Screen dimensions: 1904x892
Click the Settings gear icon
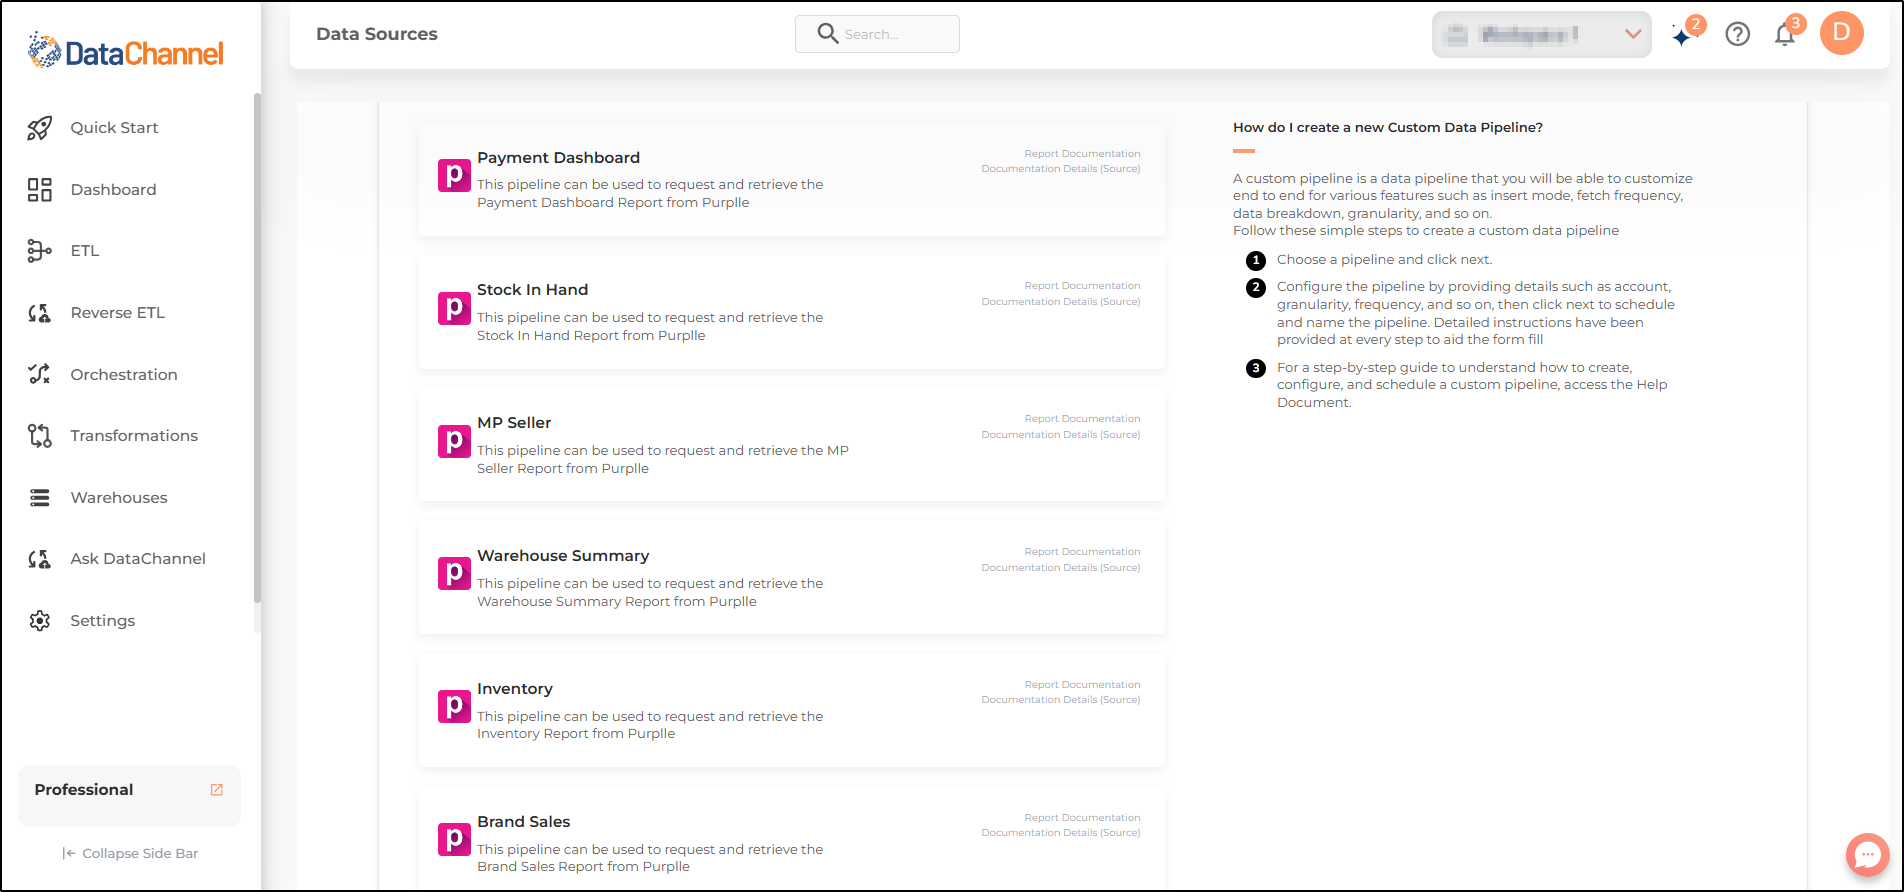click(39, 621)
